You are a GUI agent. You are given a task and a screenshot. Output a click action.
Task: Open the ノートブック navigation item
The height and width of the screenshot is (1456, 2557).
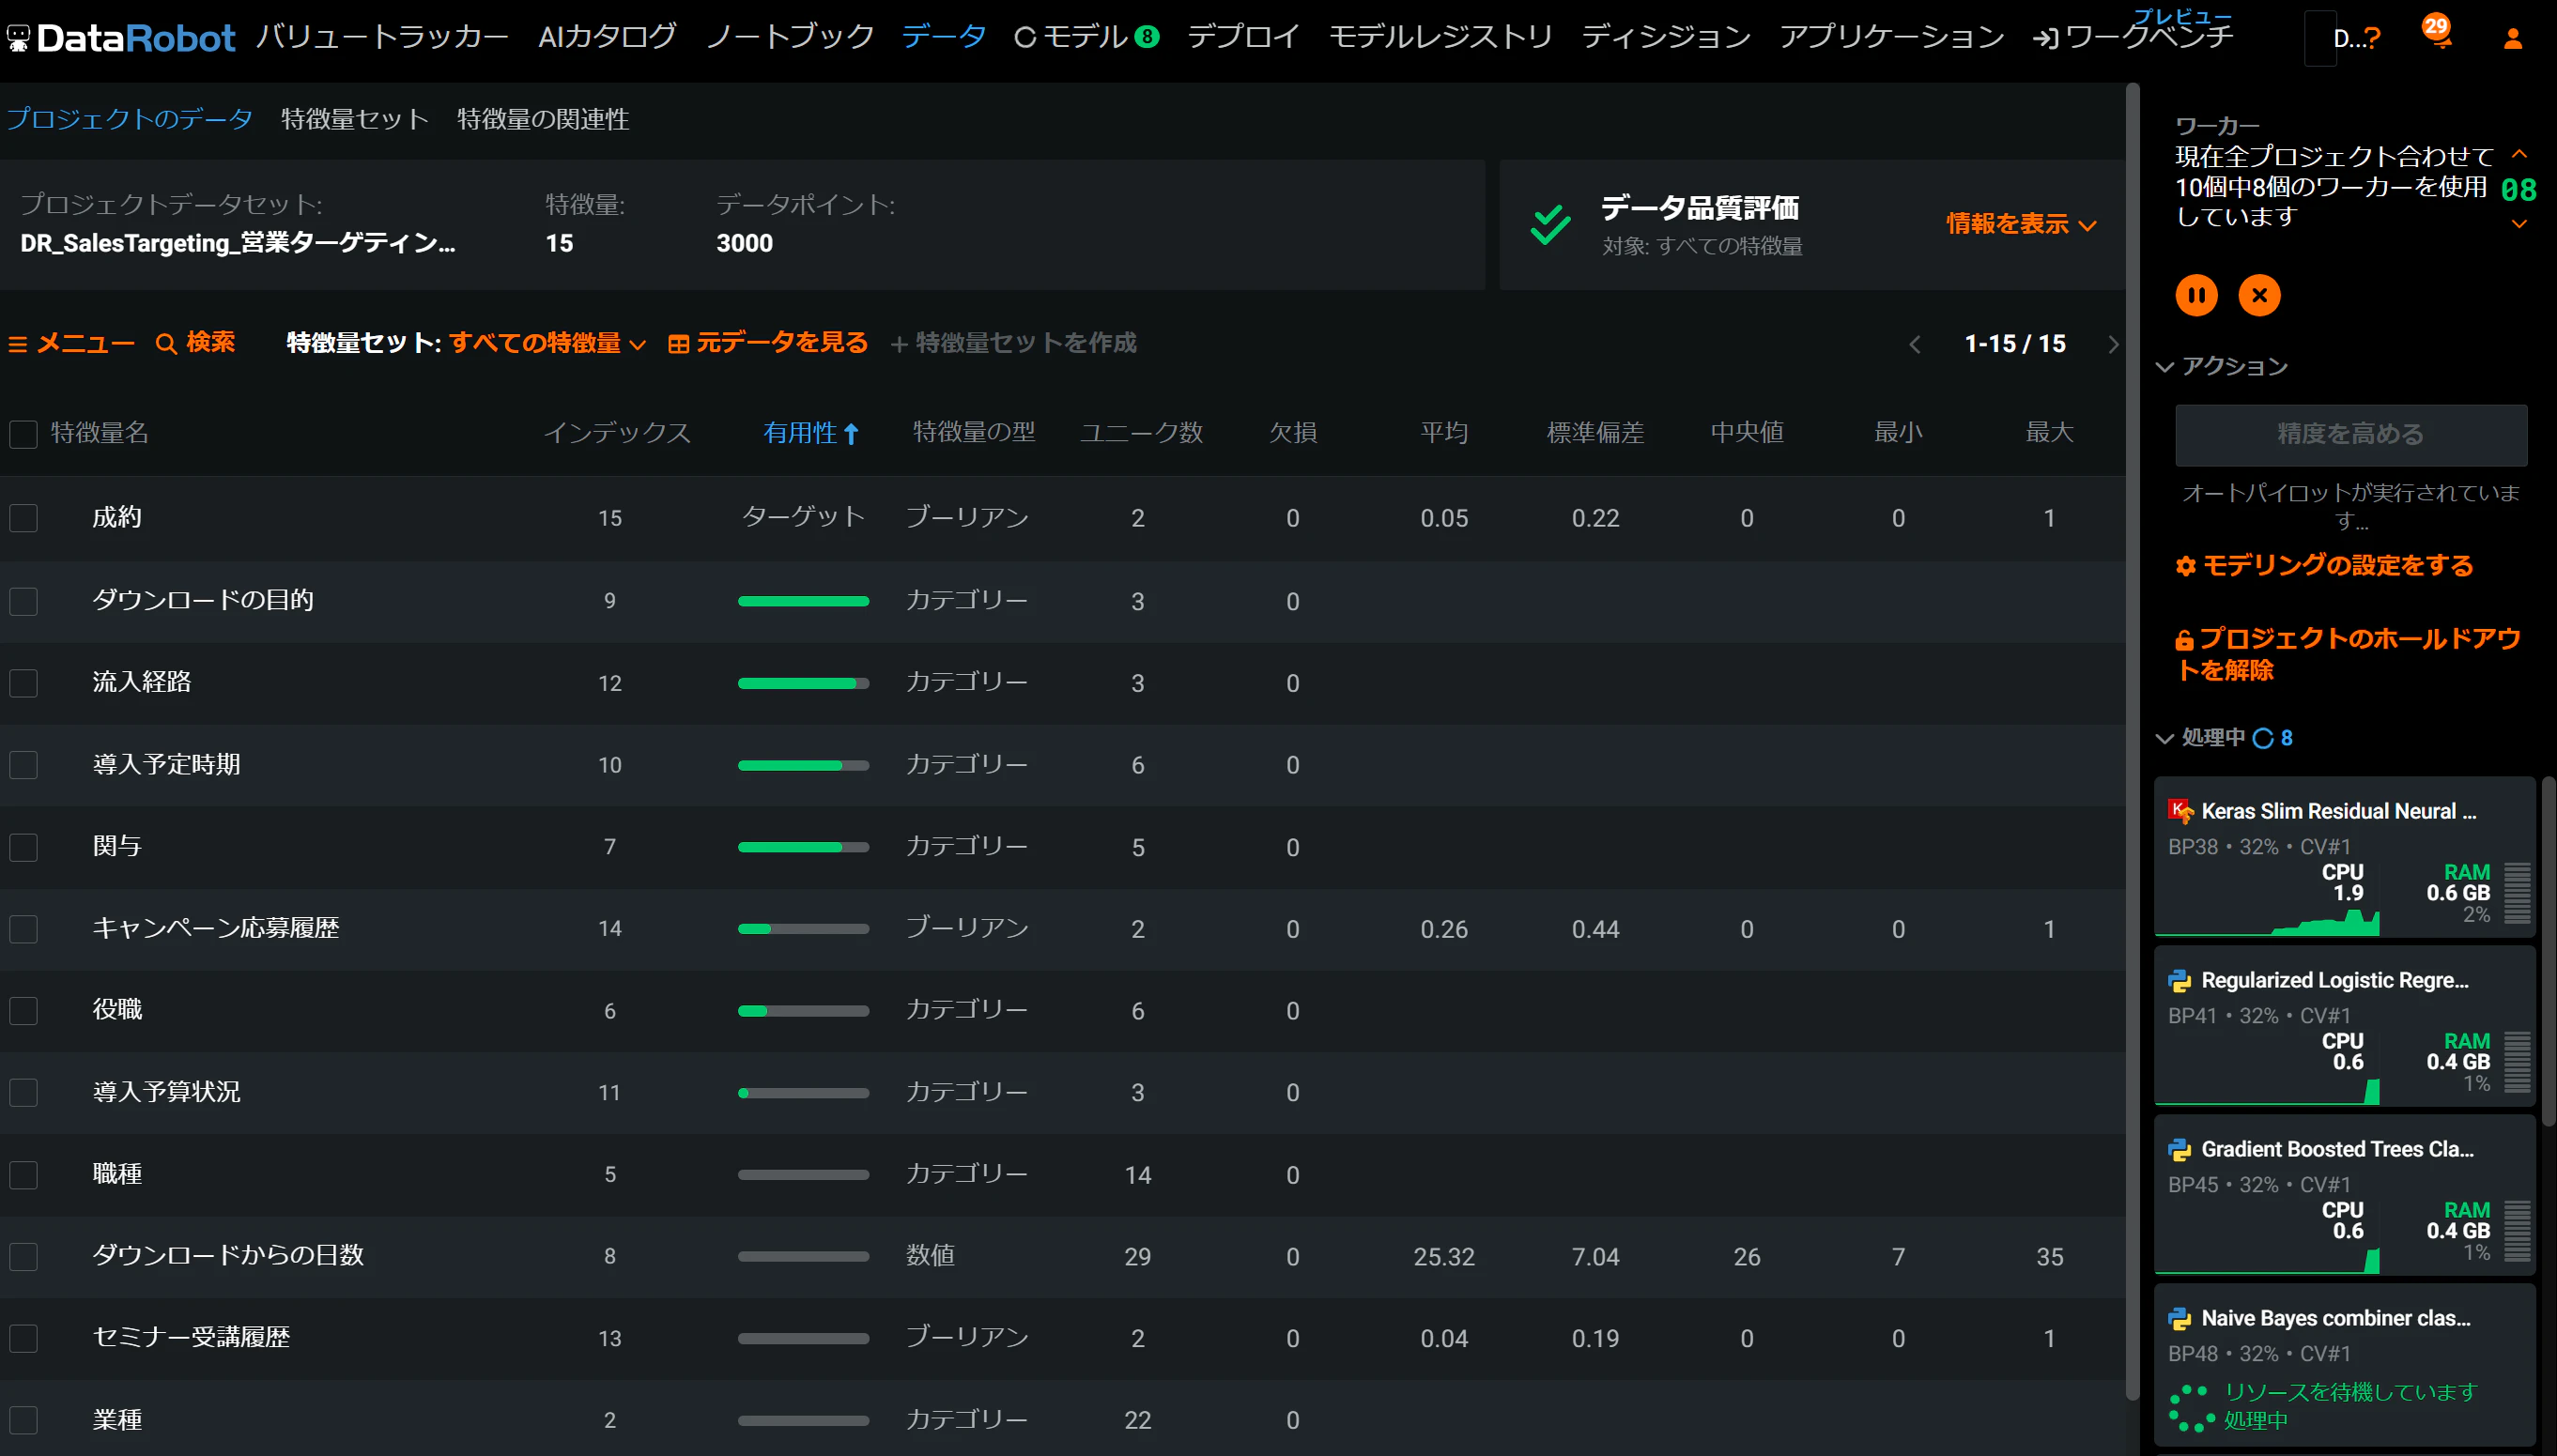point(790,37)
